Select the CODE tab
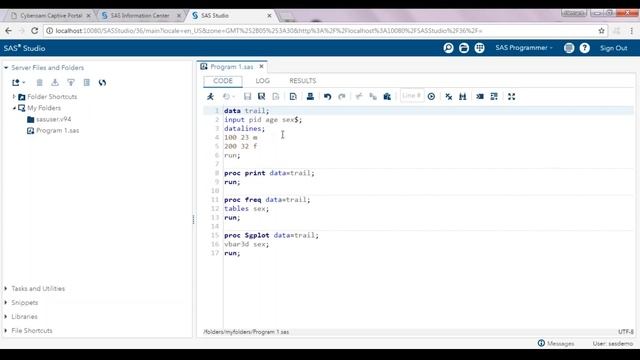 click(223, 81)
